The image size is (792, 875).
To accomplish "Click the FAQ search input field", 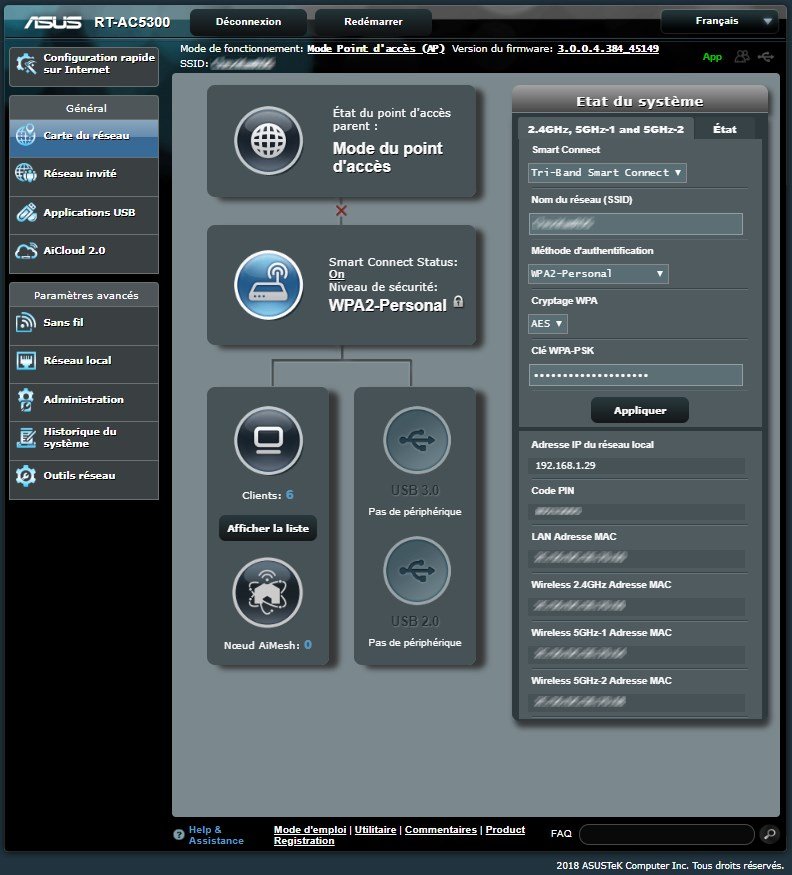I will click(667, 834).
